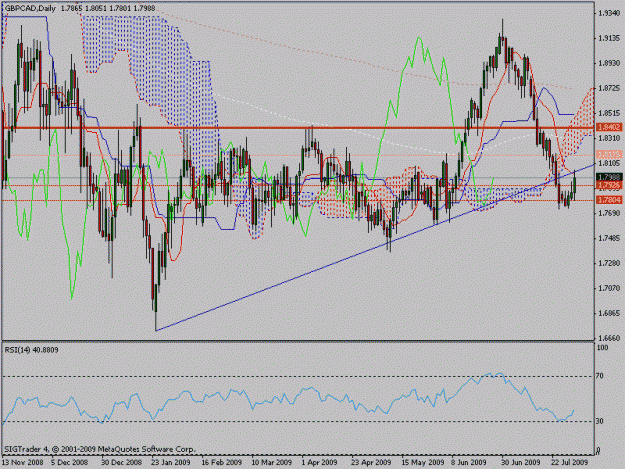
Task: Click the 13 Nov 2008 date label
Action: coord(22,463)
